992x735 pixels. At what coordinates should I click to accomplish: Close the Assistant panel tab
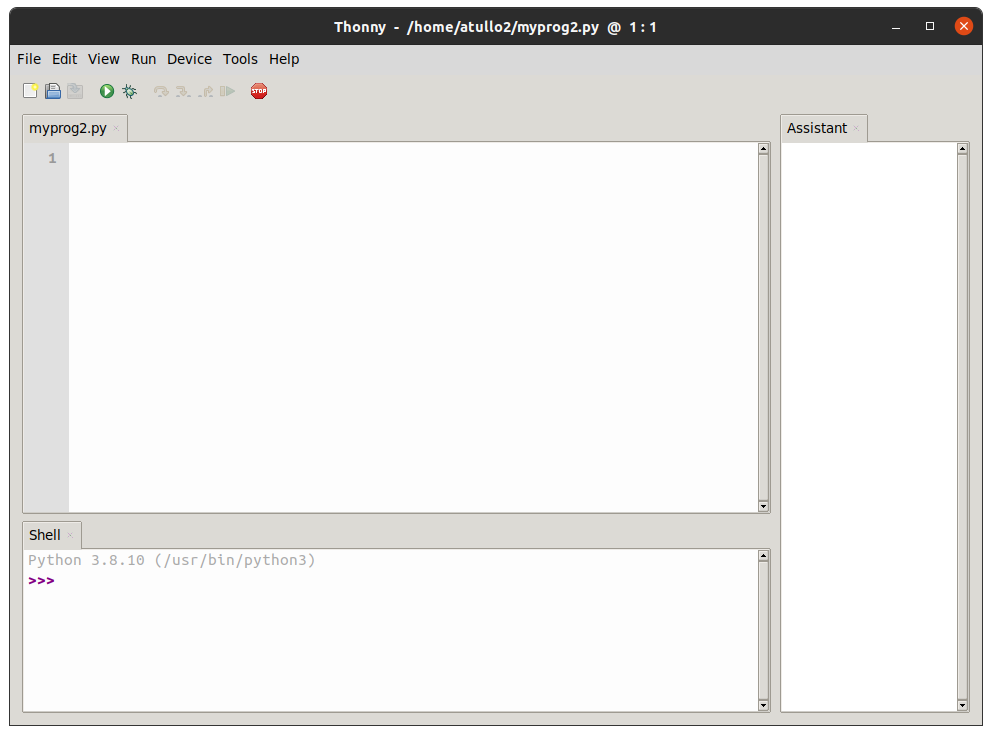click(x=856, y=129)
